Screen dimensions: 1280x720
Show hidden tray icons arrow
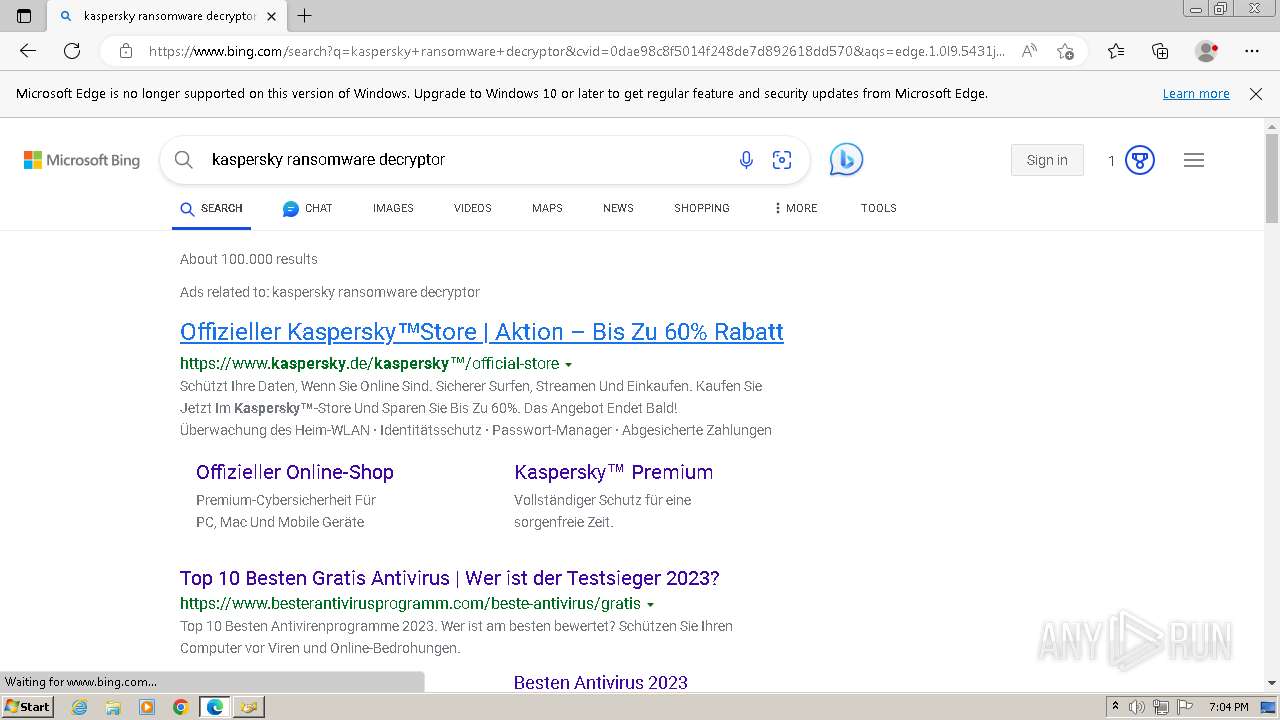click(x=1115, y=707)
